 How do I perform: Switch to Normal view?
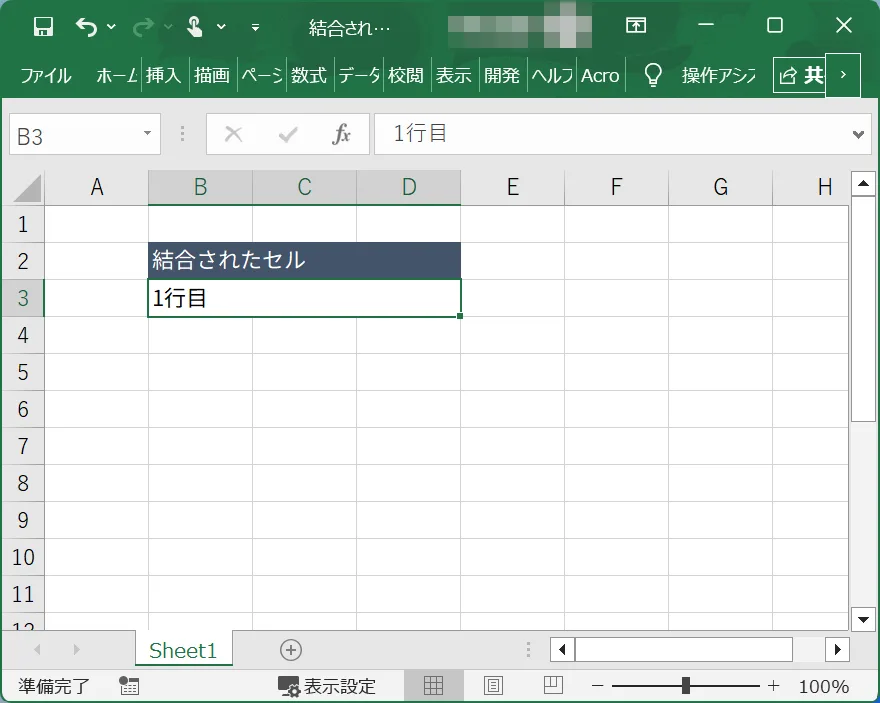click(434, 685)
